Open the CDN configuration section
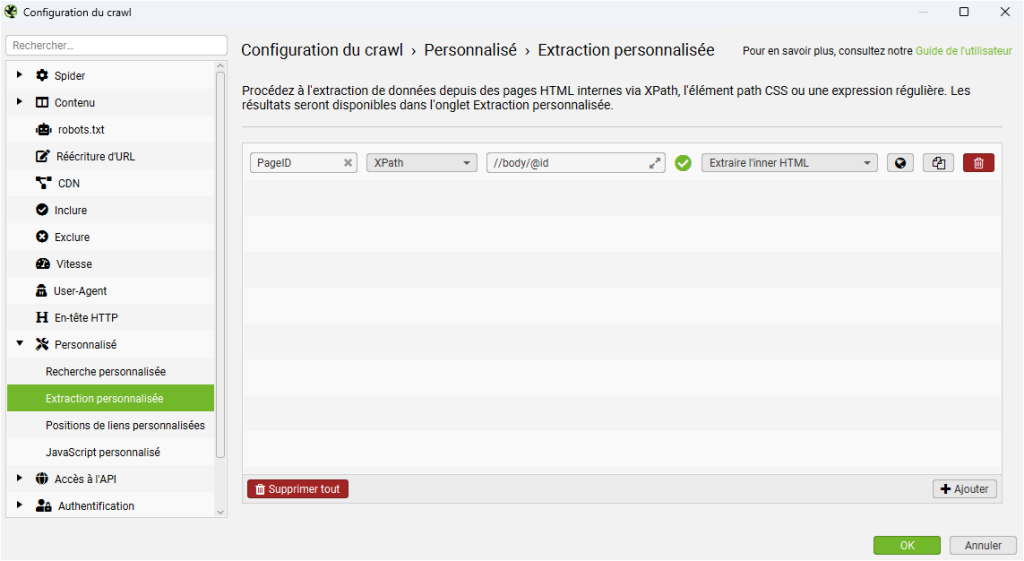This screenshot has height=561, width=1024. [x=68, y=183]
